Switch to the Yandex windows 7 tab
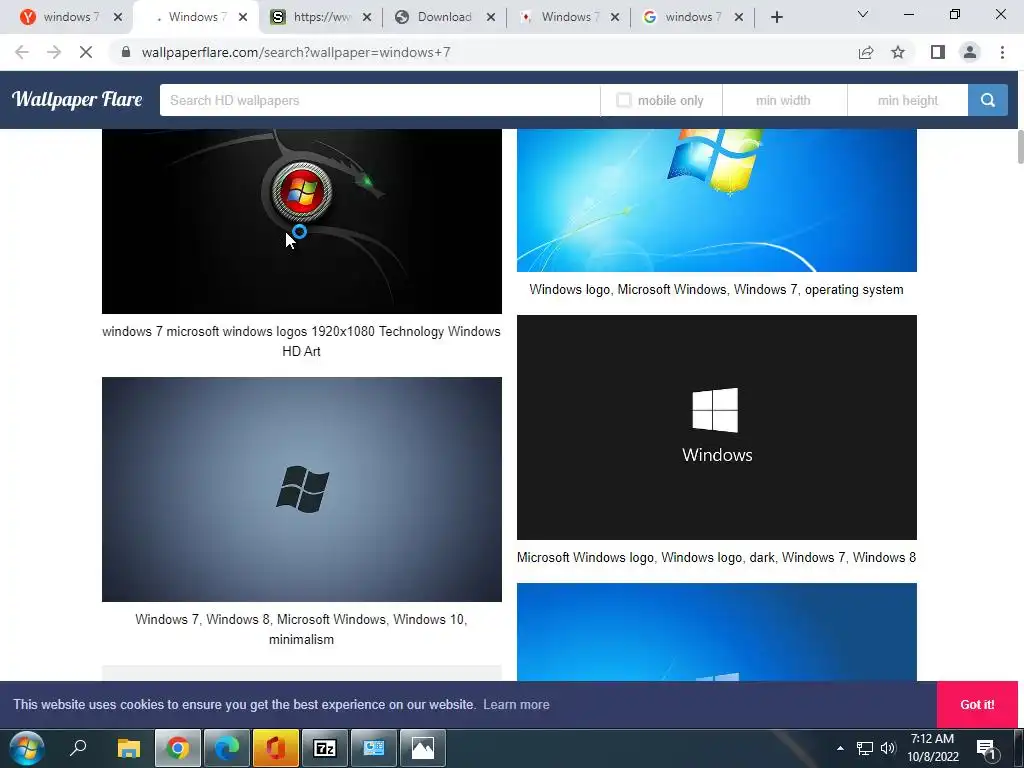This screenshot has width=1024, height=768. [x=62, y=17]
